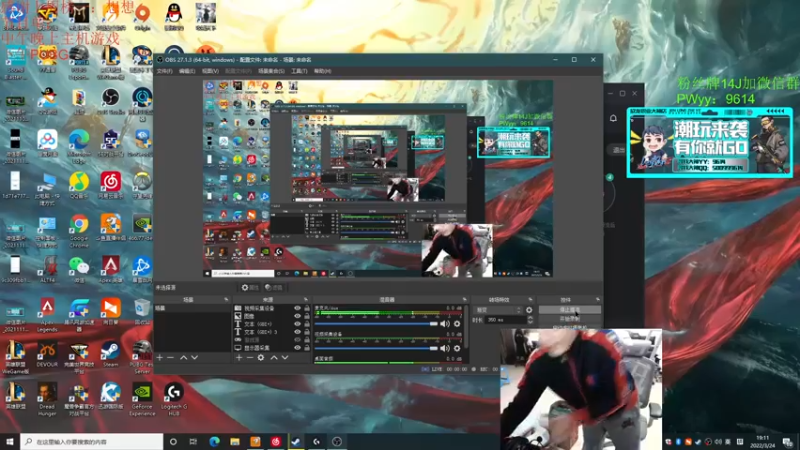Screen dimensions: 800x450
Task: Pop out the 来源 dock panel
Action: [306, 299]
